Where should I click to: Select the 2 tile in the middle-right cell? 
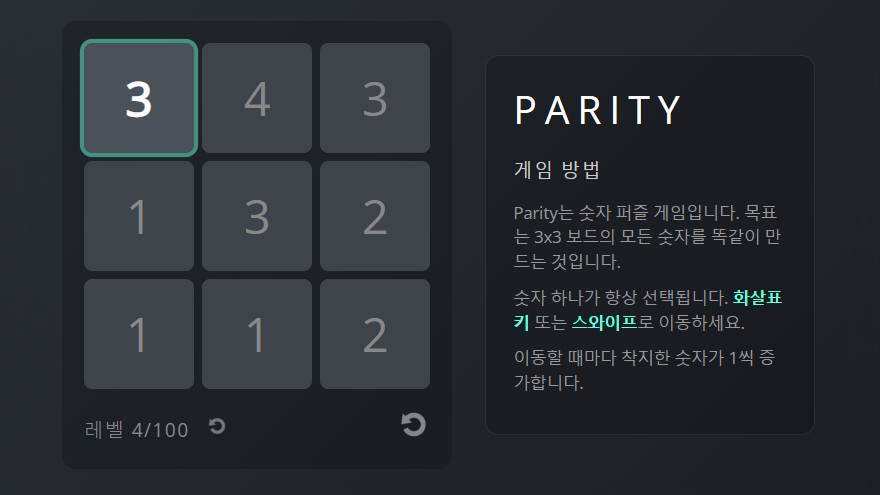pos(375,216)
